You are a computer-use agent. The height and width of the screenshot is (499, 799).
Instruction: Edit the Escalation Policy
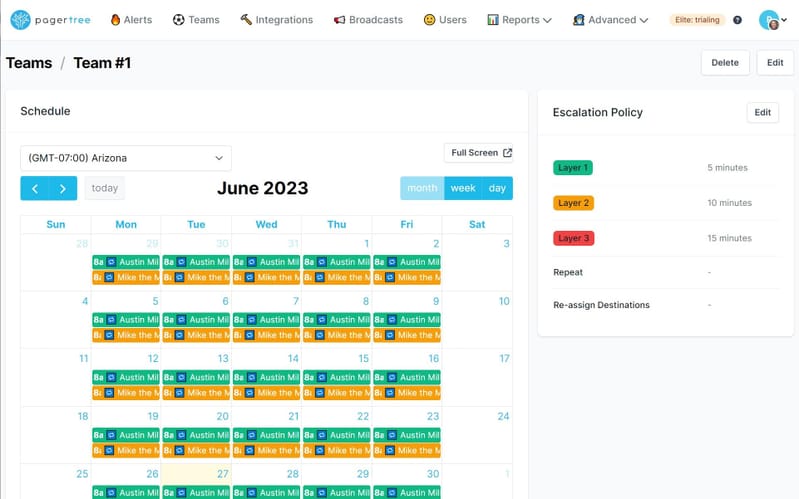coord(762,112)
